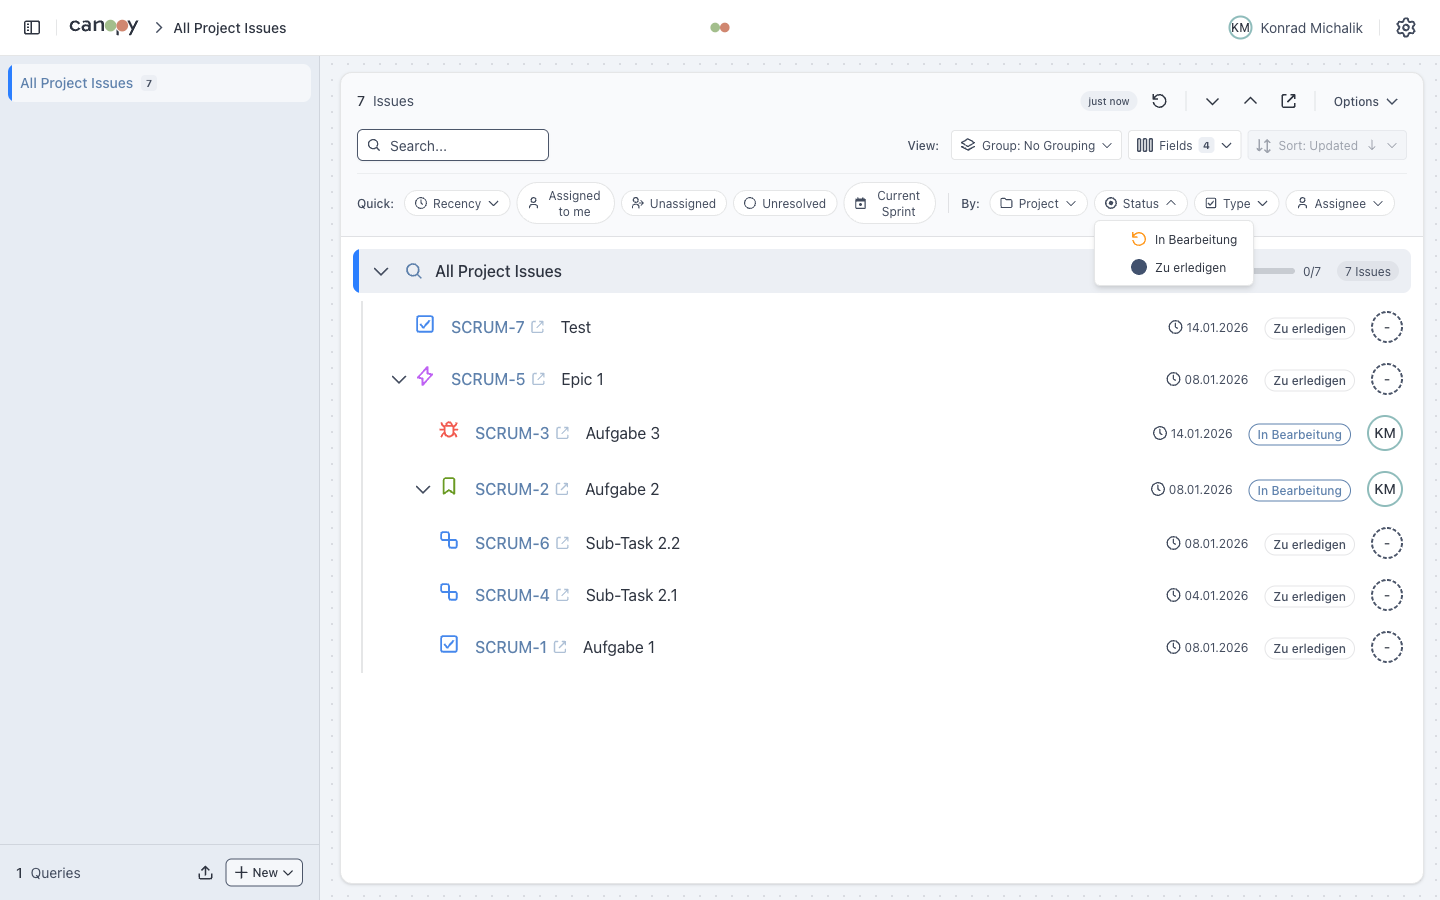
Task: Click the refresh issues icon
Action: 1159,101
